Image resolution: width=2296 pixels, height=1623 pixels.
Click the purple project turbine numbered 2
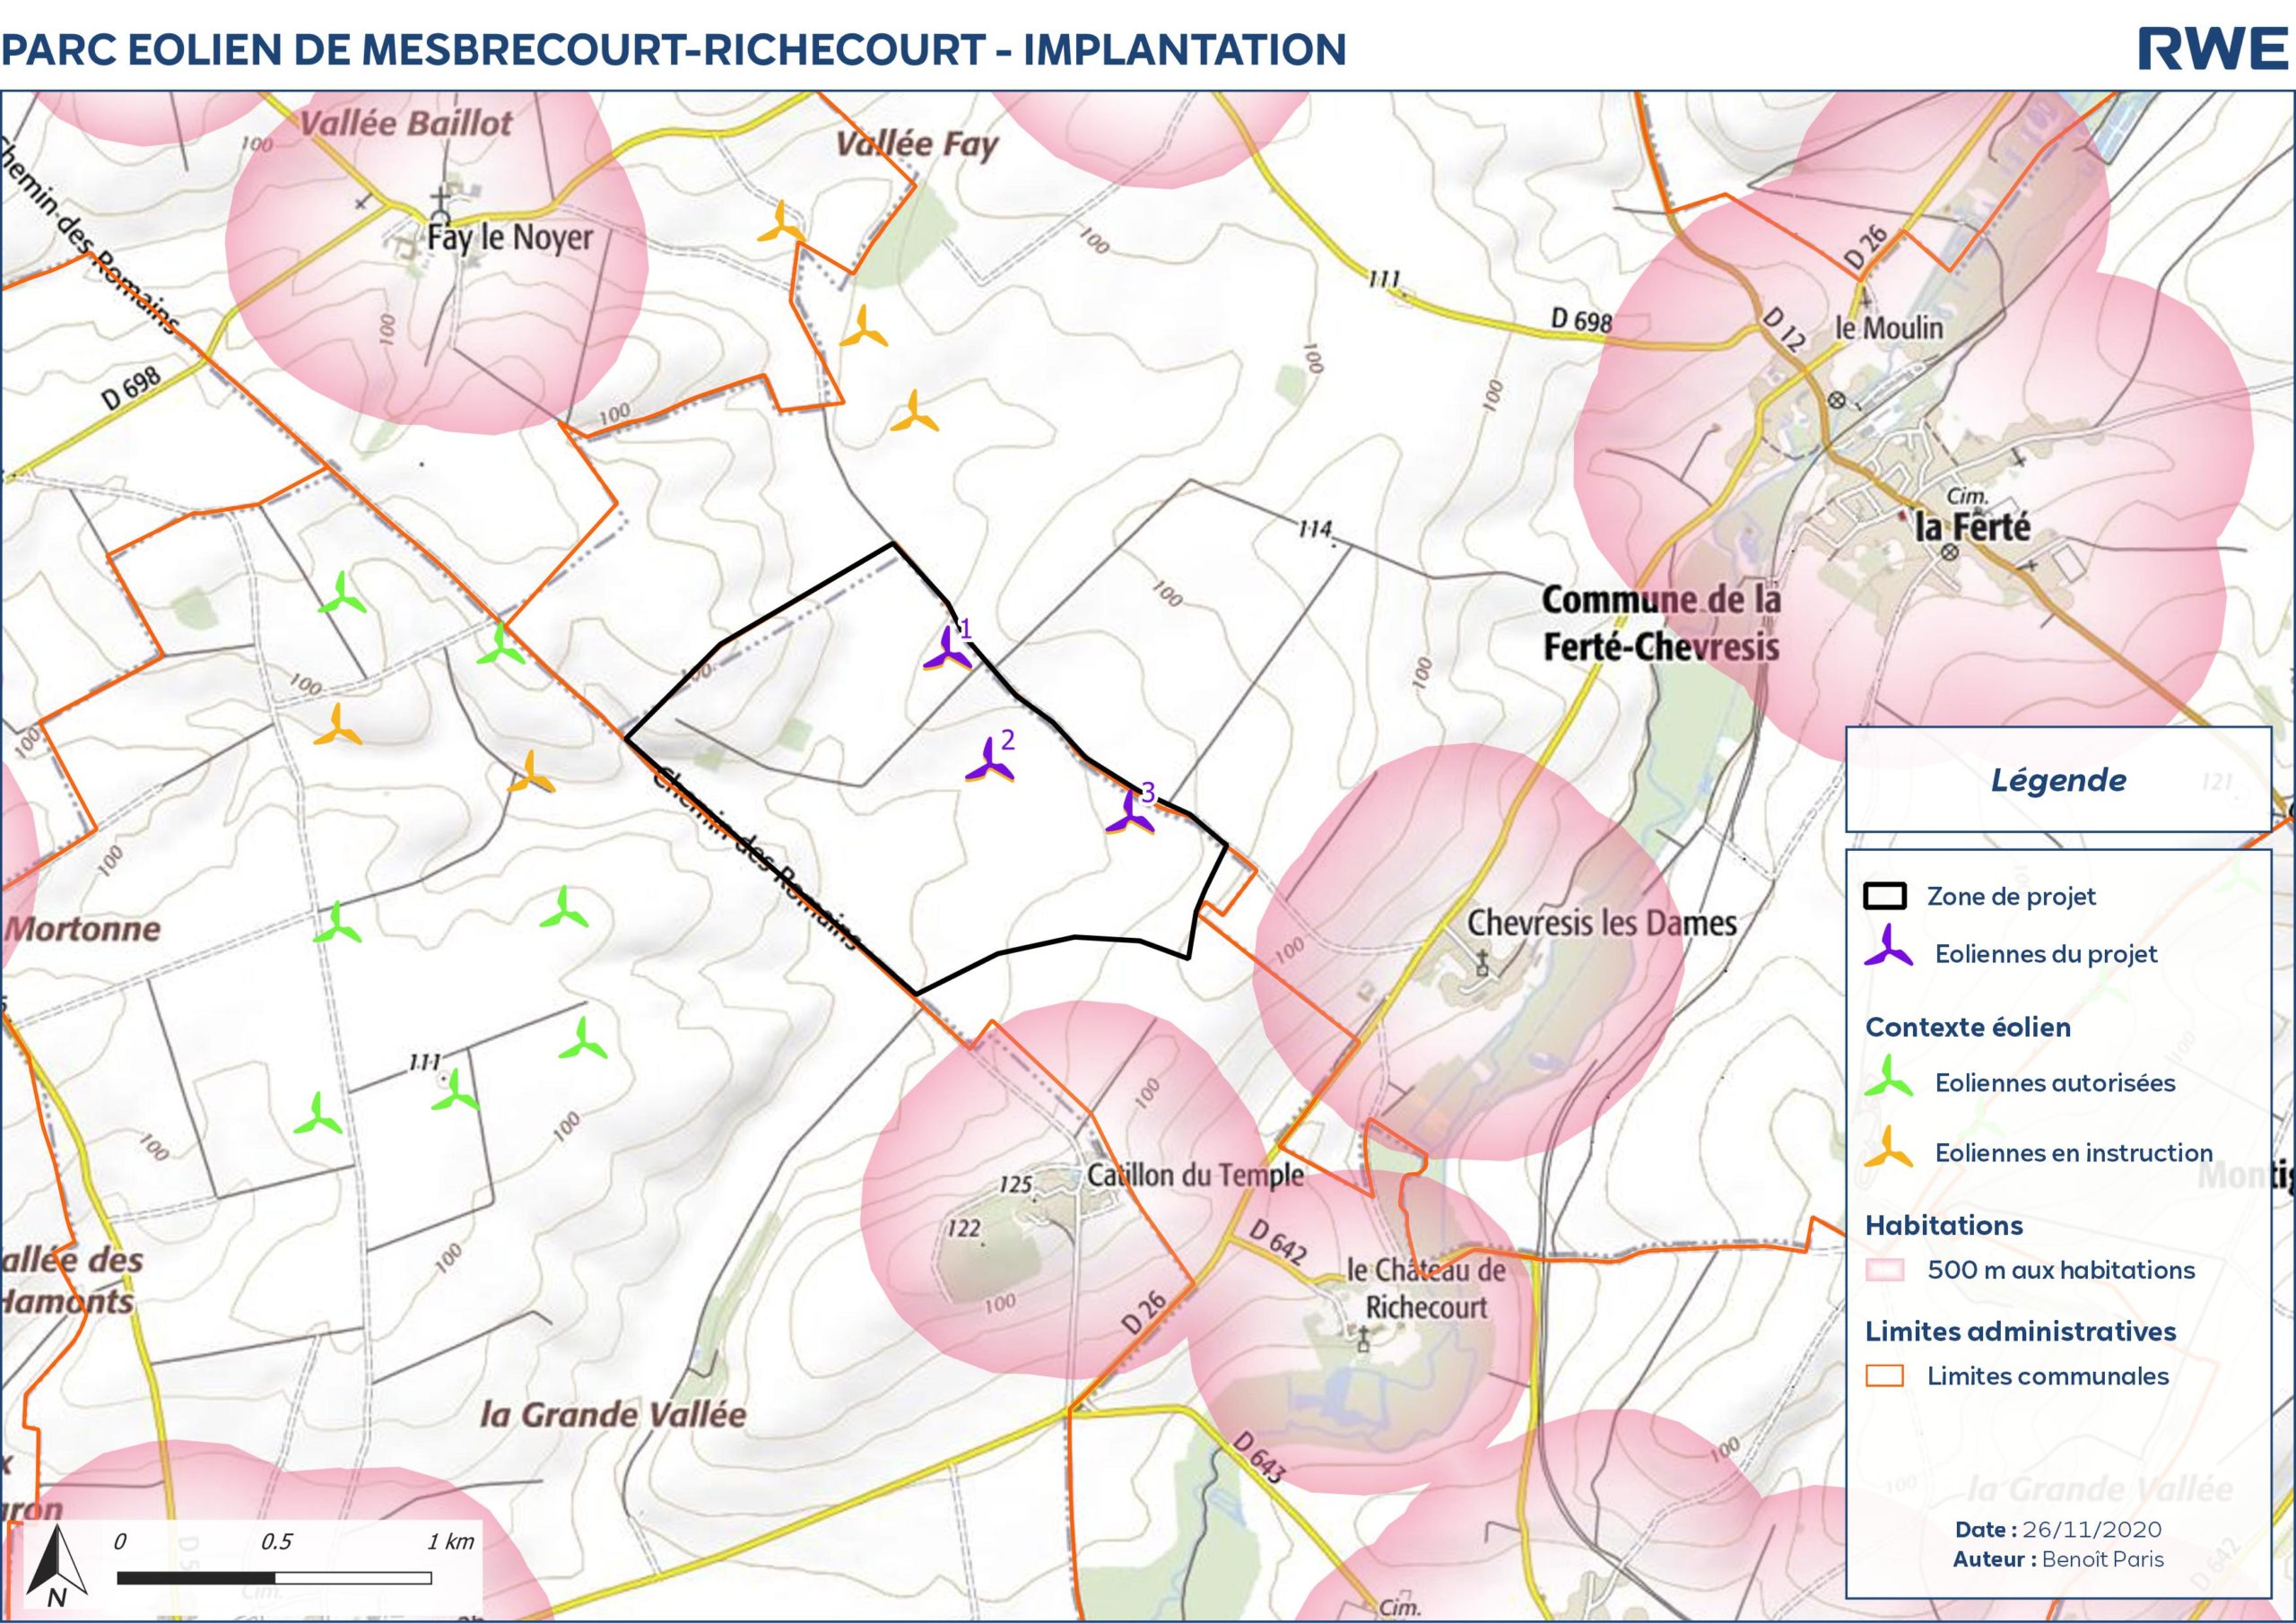pos(990,761)
